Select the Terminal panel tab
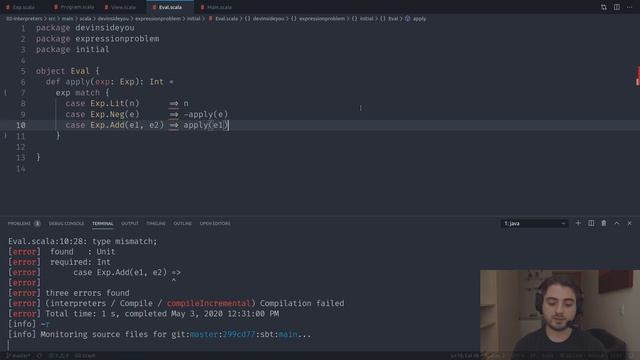640x360 pixels. (x=102, y=223)
